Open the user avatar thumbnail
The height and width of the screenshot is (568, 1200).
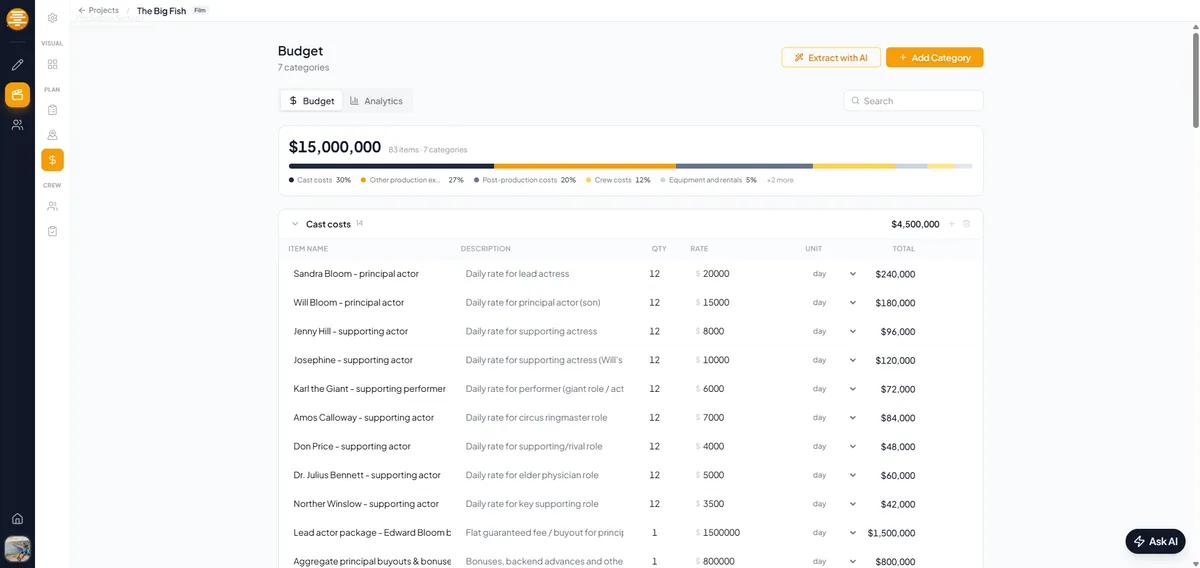(17, 549)
